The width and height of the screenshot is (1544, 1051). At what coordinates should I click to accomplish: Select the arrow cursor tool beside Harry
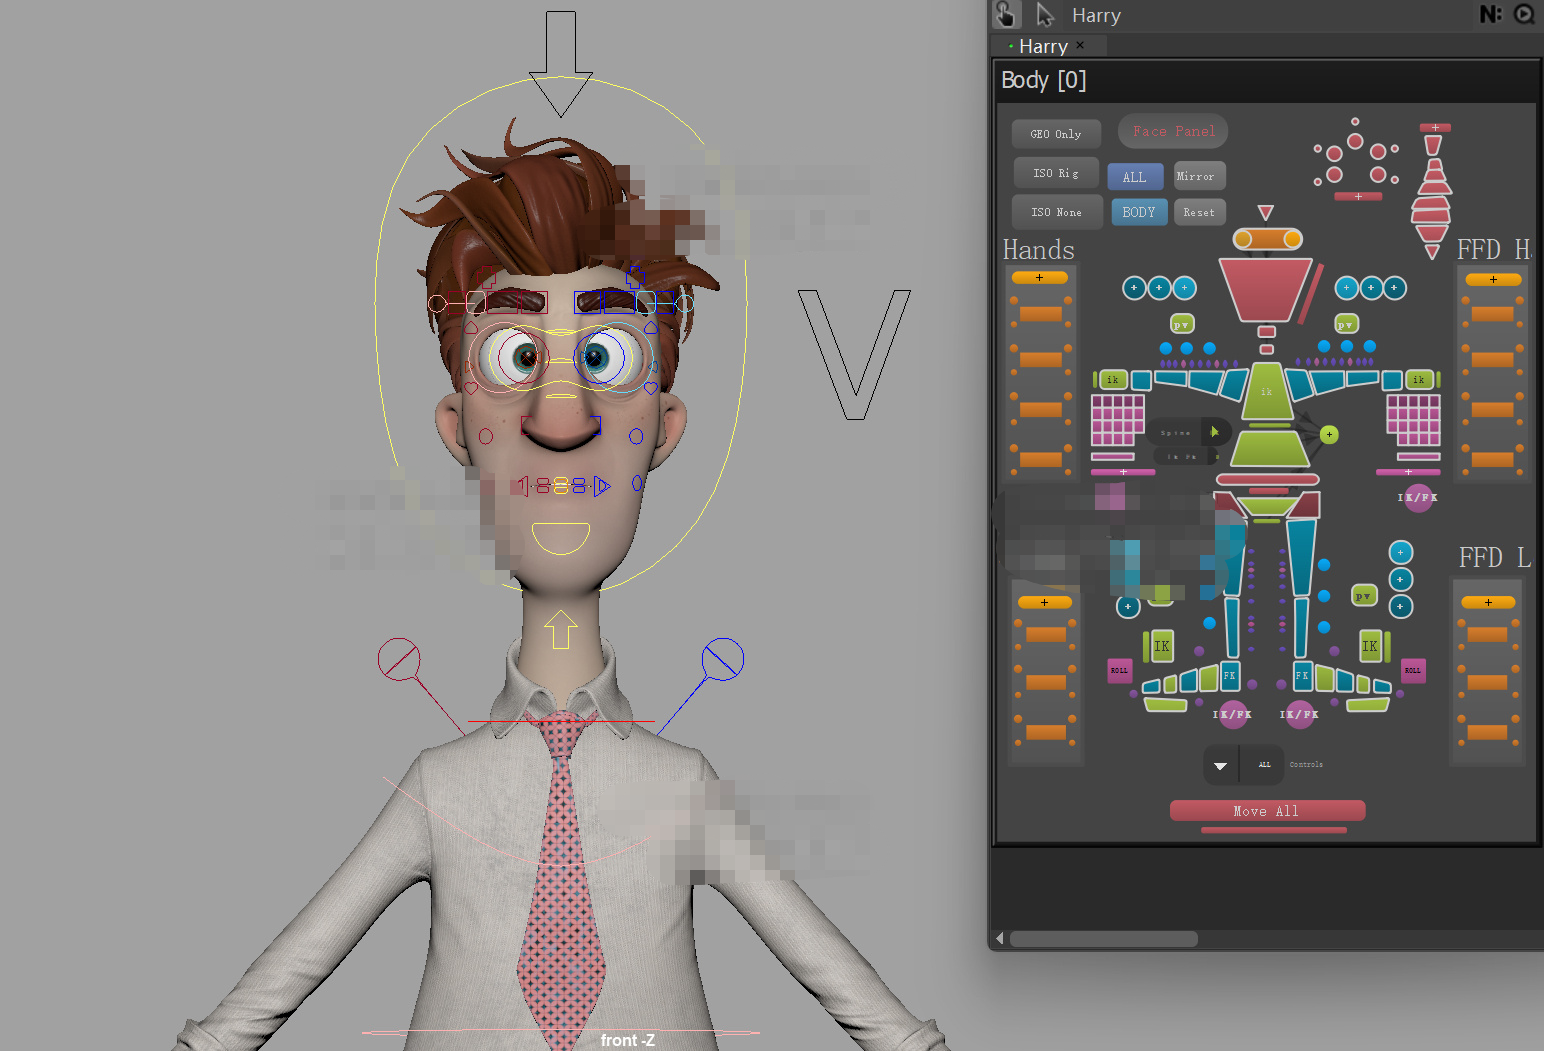click(x=1045, y=14)
